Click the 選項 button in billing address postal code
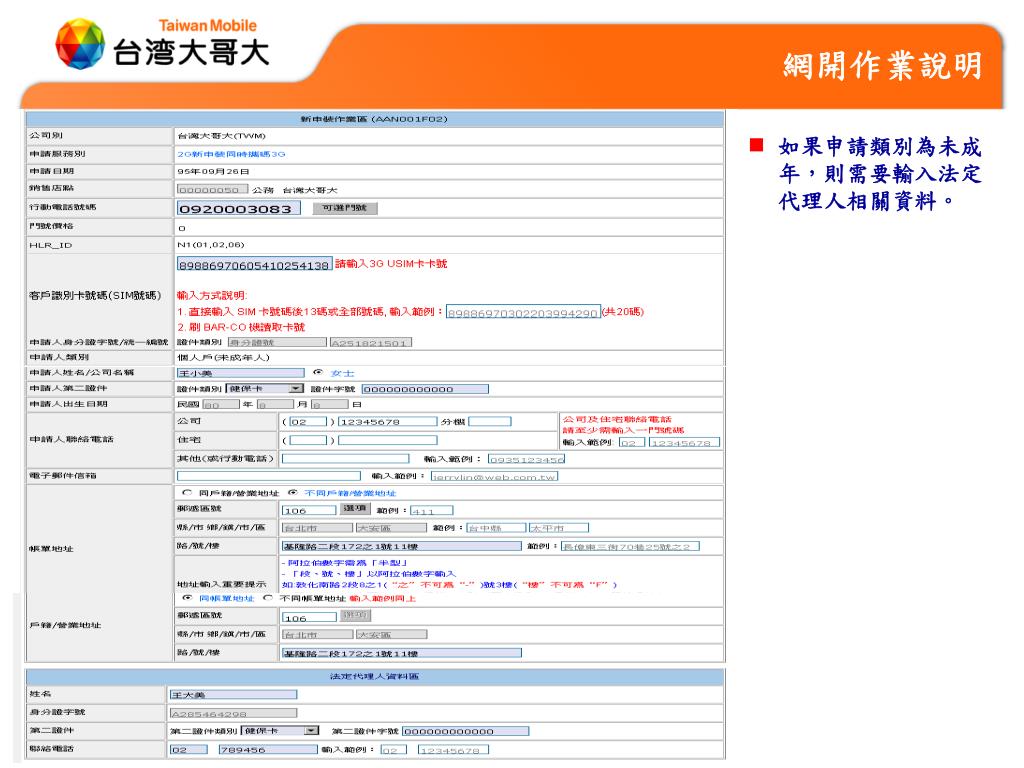 (355, 508)
